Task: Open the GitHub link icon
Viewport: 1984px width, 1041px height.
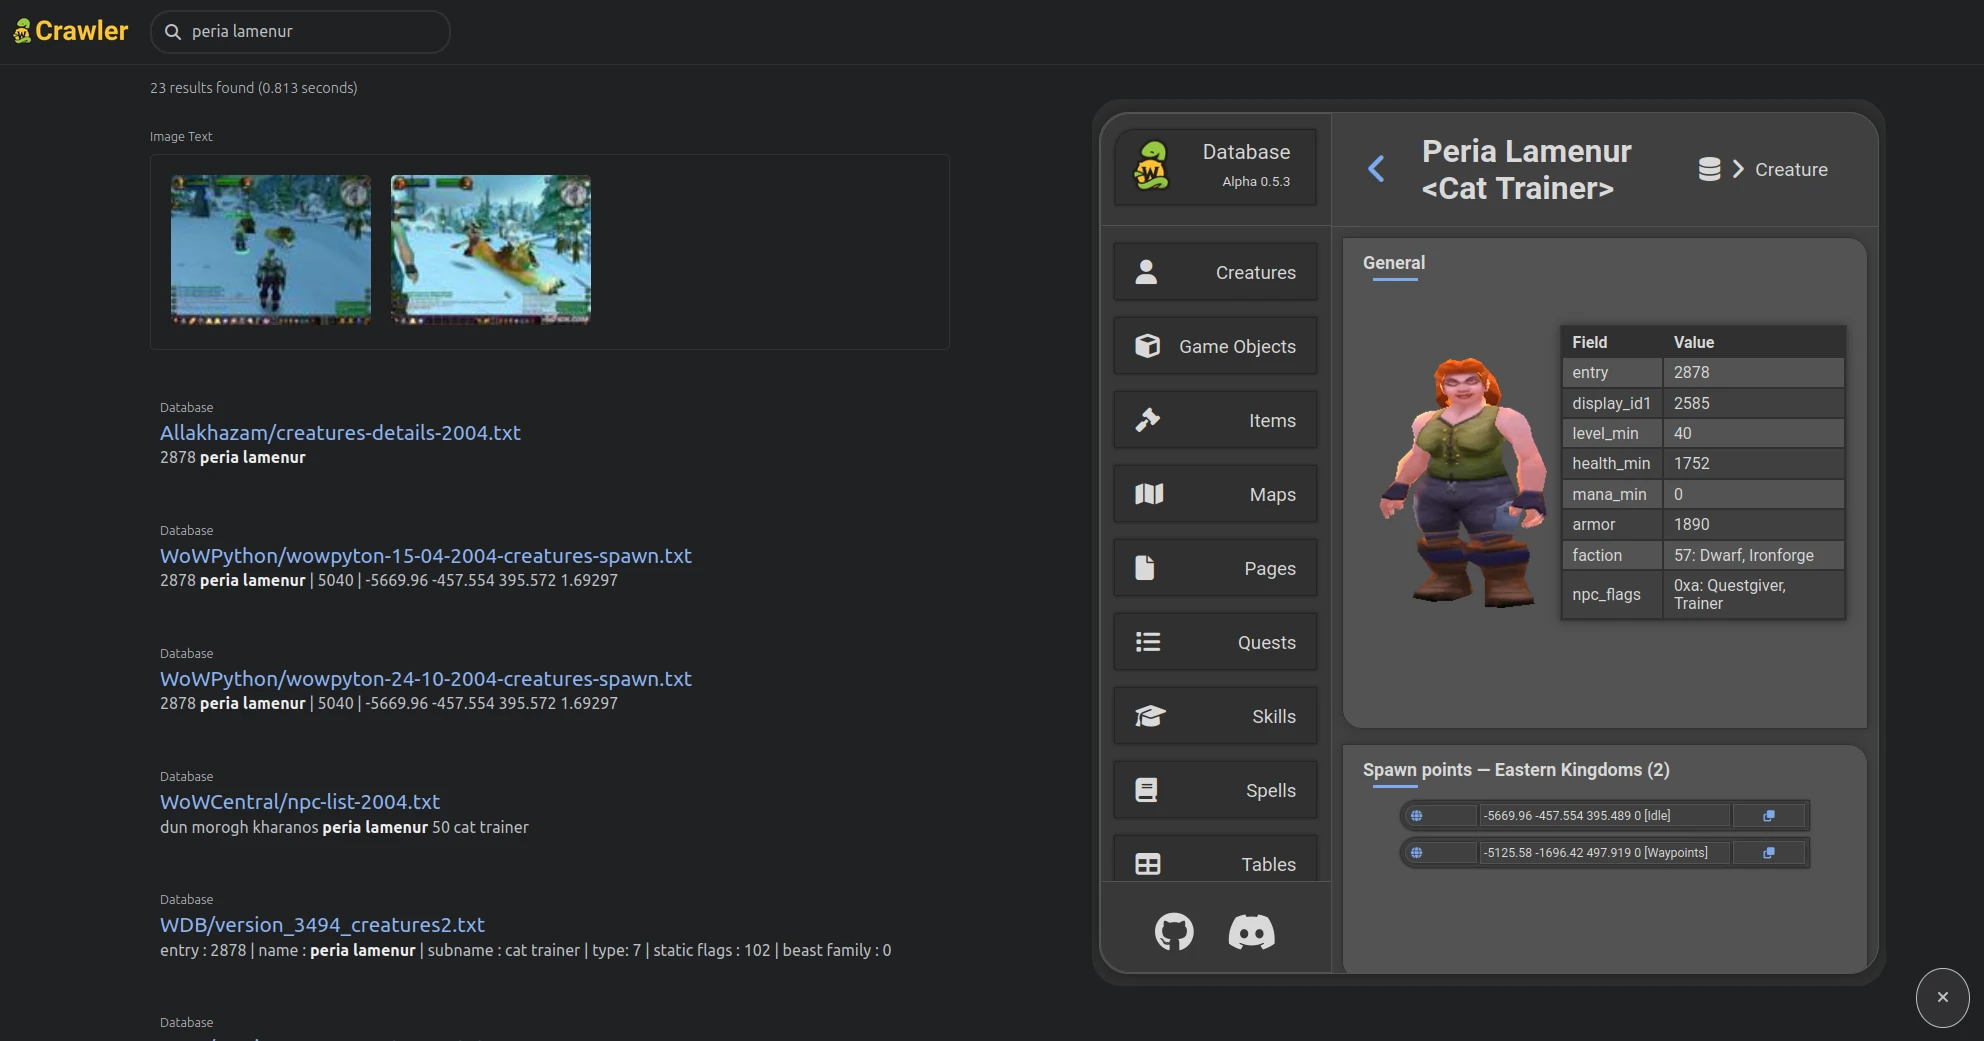Action: point(1174,932)
